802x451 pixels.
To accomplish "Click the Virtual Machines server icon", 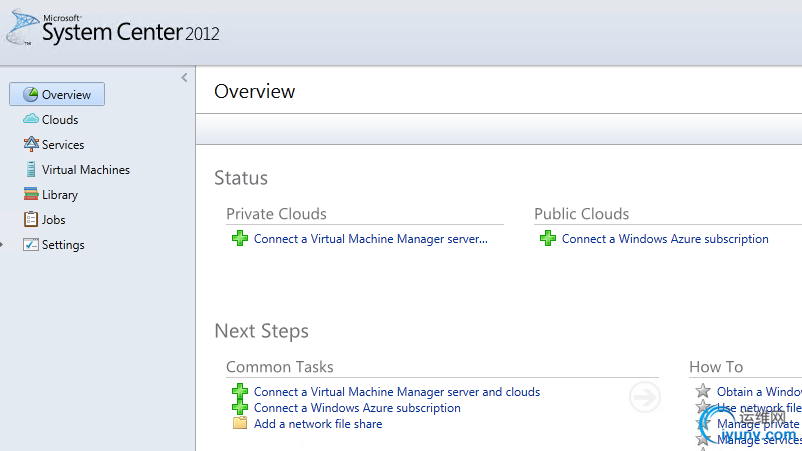I will coord(31,169).
